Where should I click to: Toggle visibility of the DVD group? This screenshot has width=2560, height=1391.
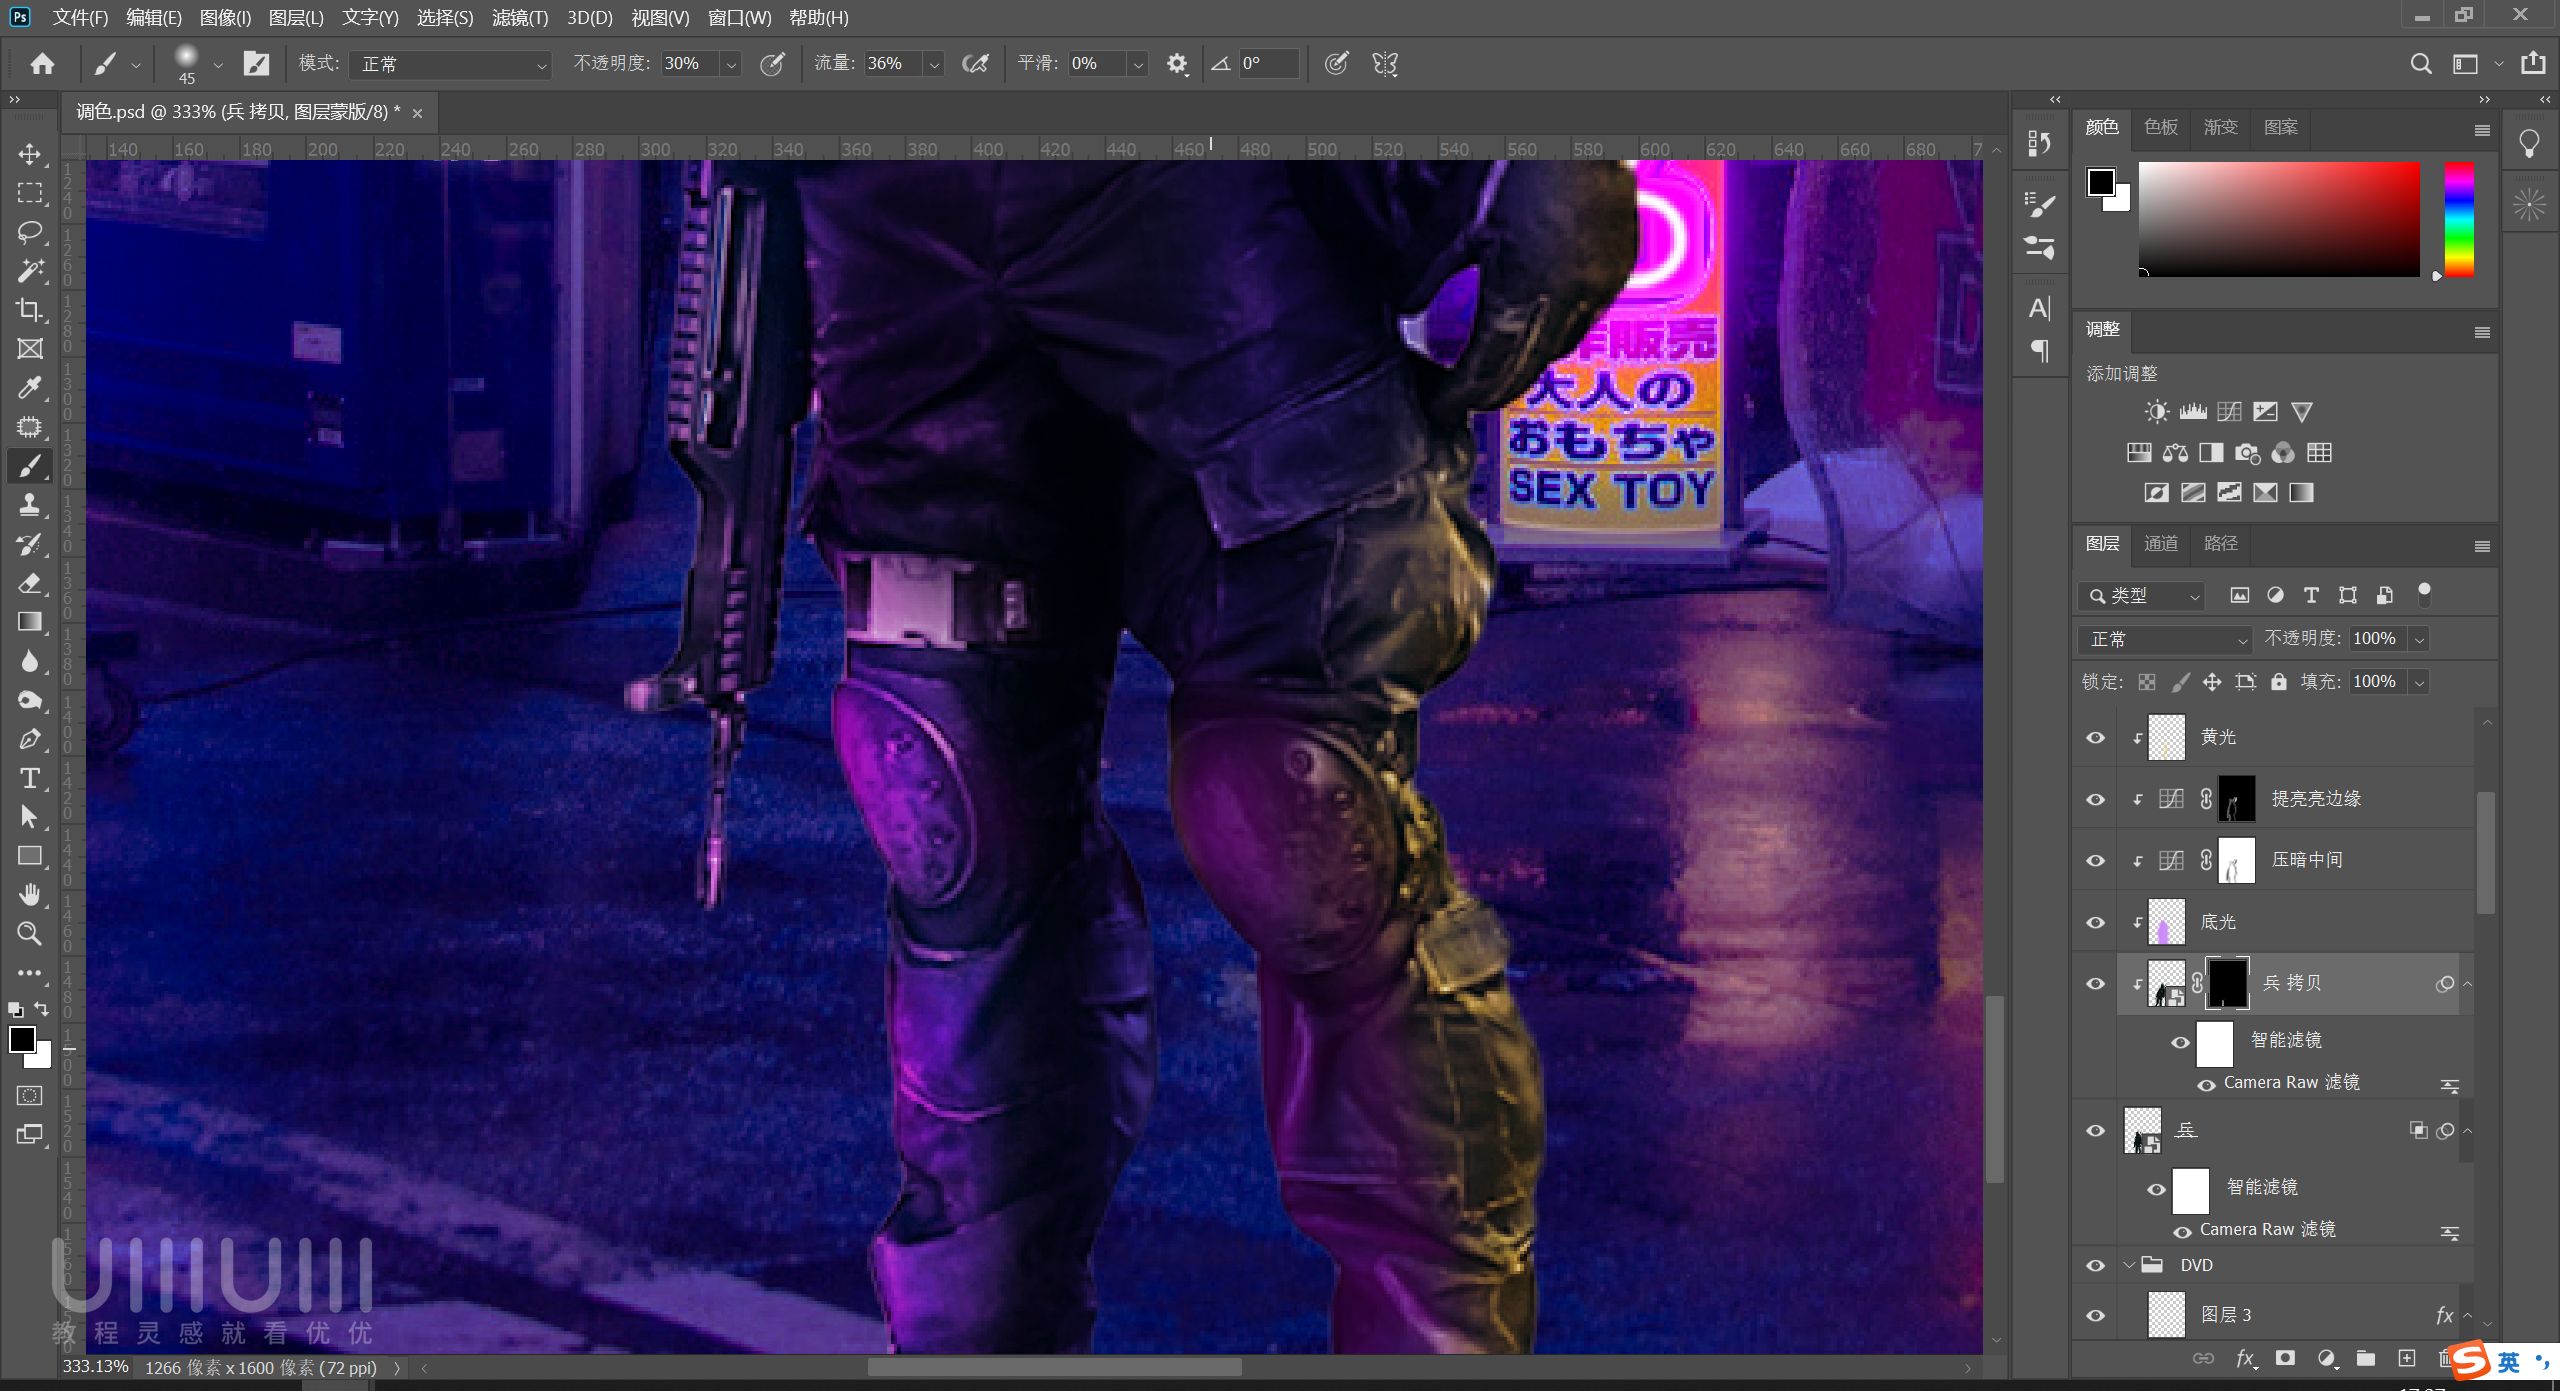click(x=2095, y=1266)
